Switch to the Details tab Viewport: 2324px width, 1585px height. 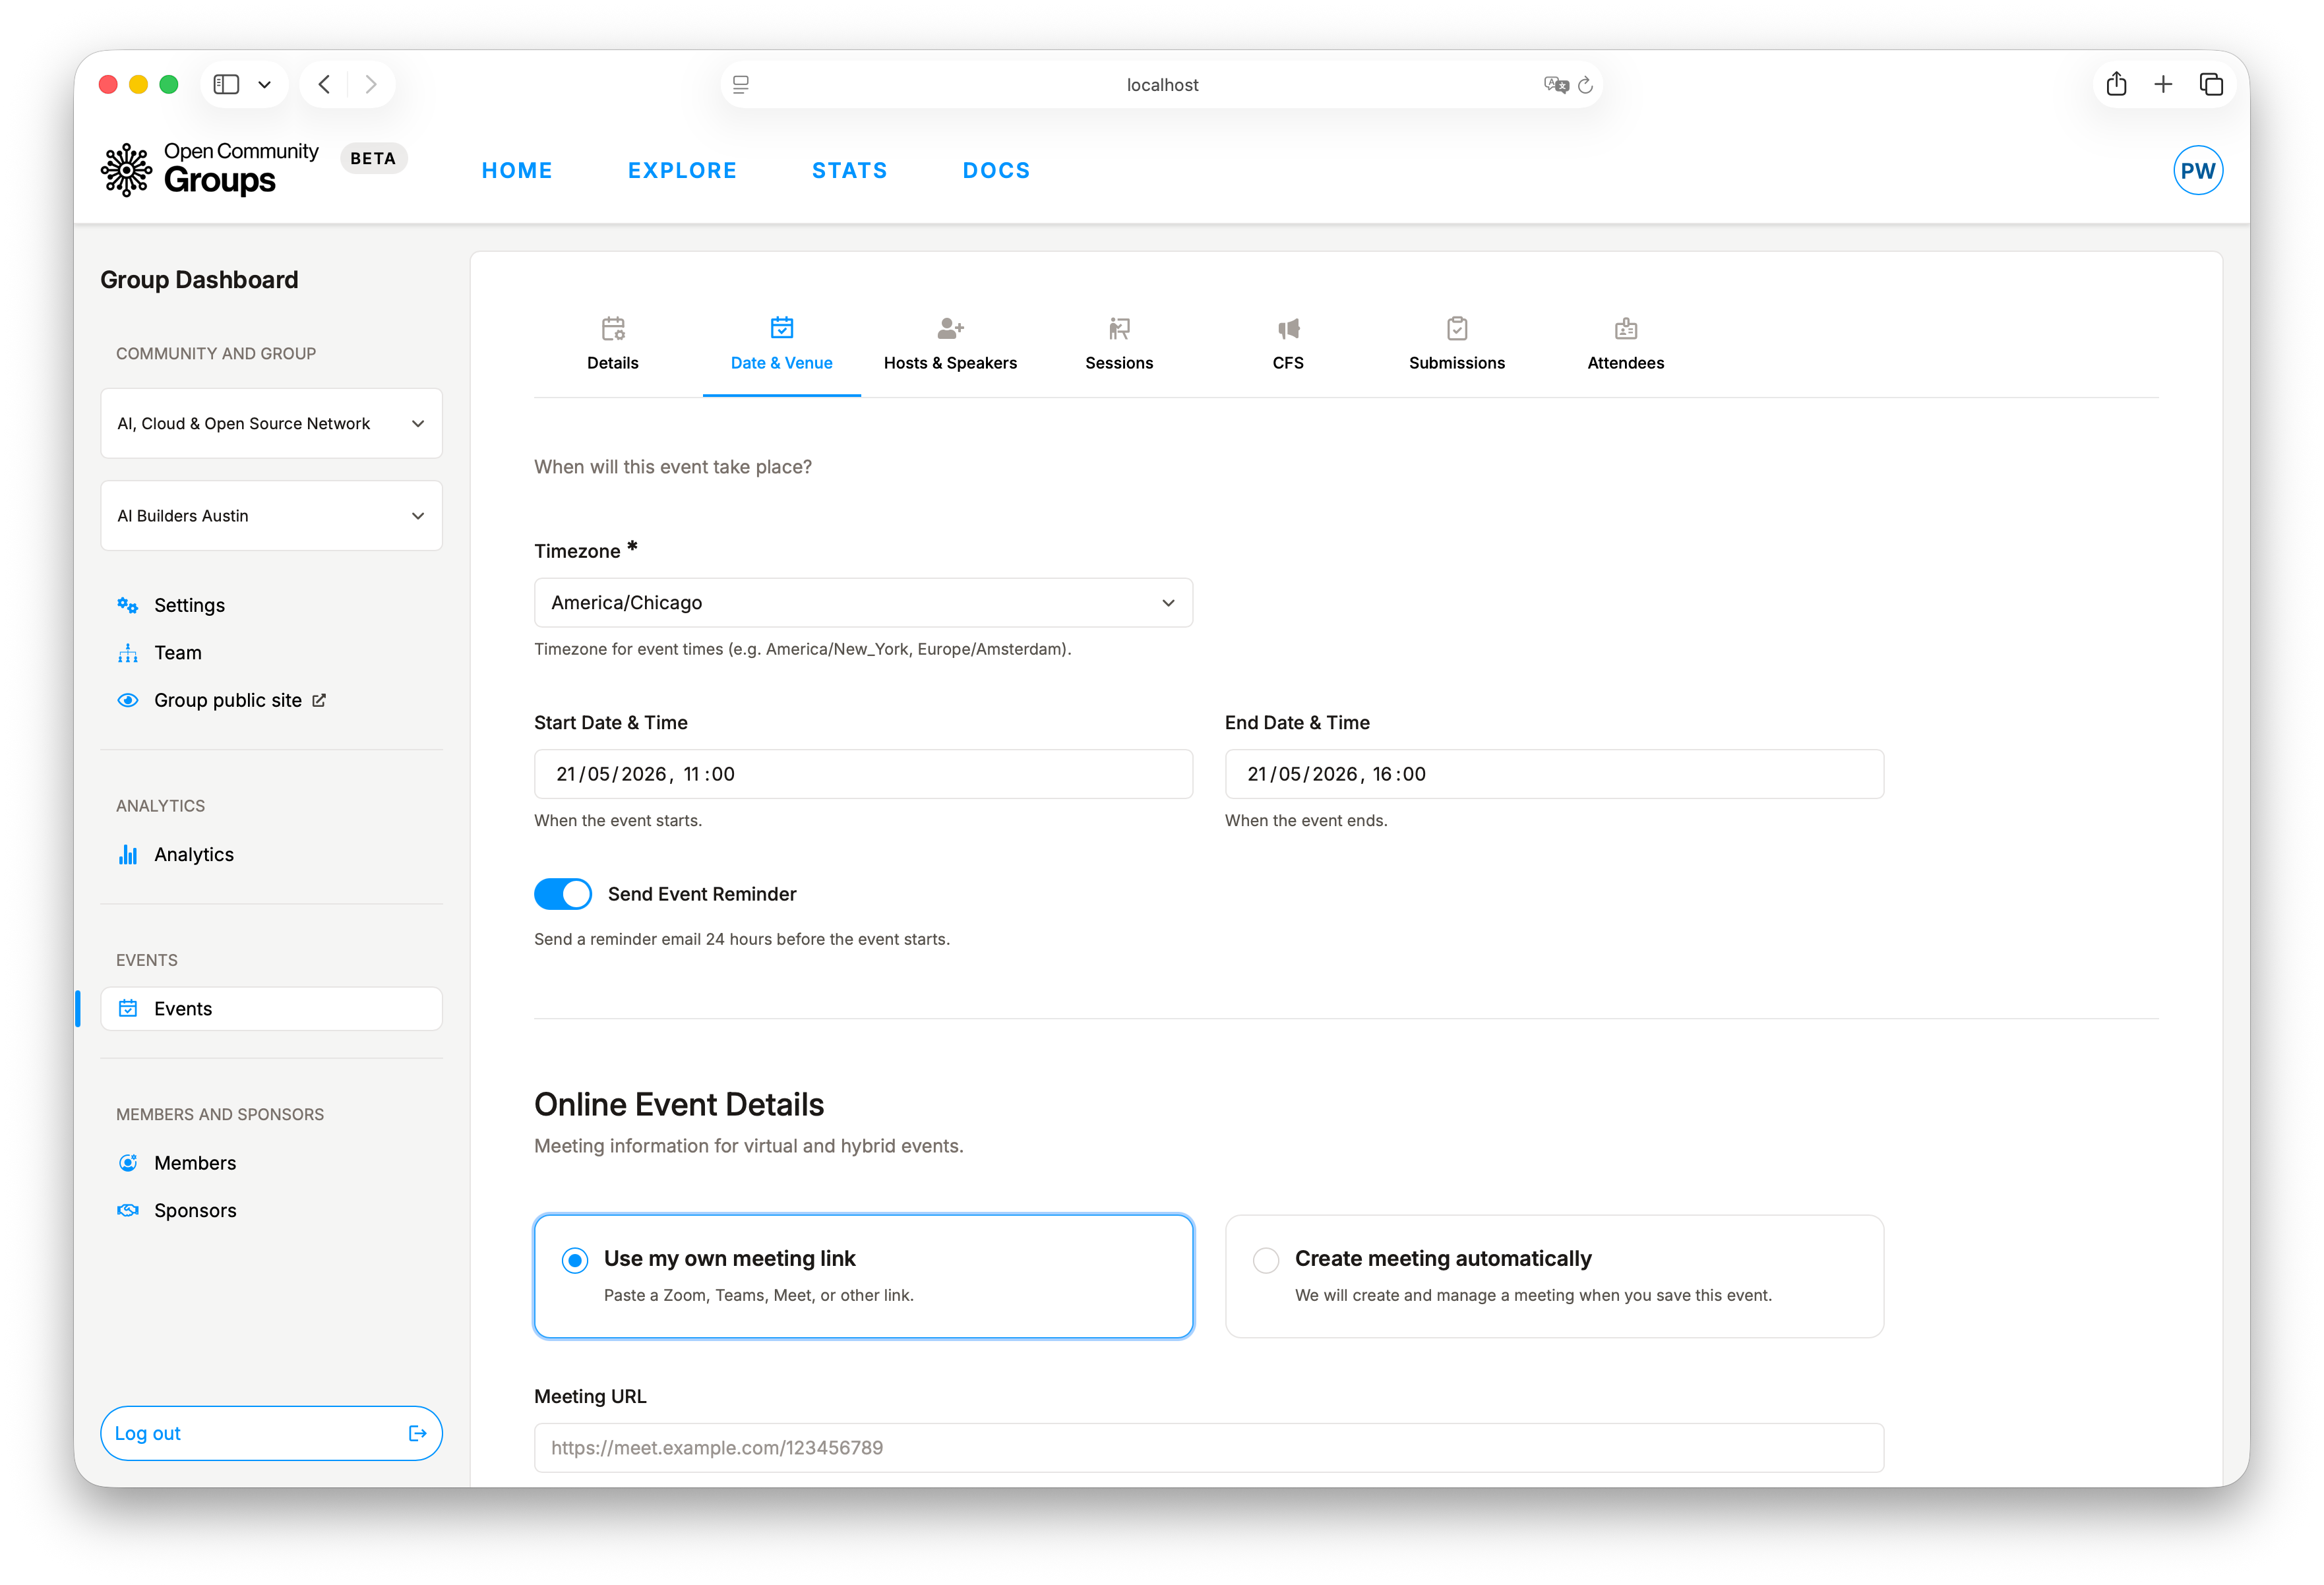(x=613, y=345)
